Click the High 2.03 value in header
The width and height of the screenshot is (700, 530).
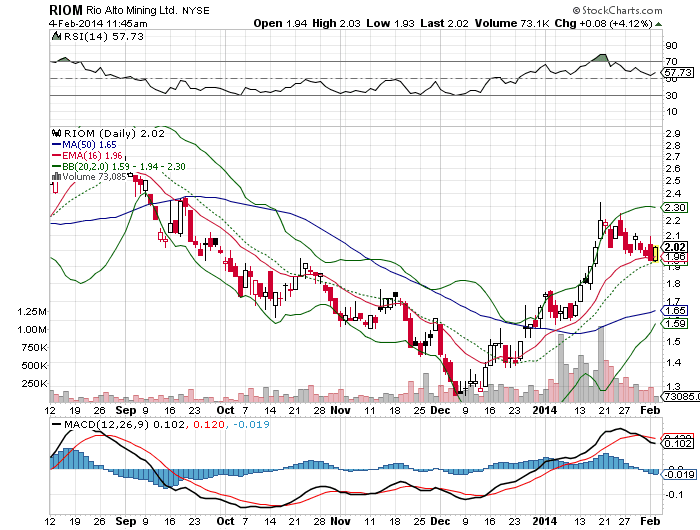pyautogui.click(x=336, y=23)
